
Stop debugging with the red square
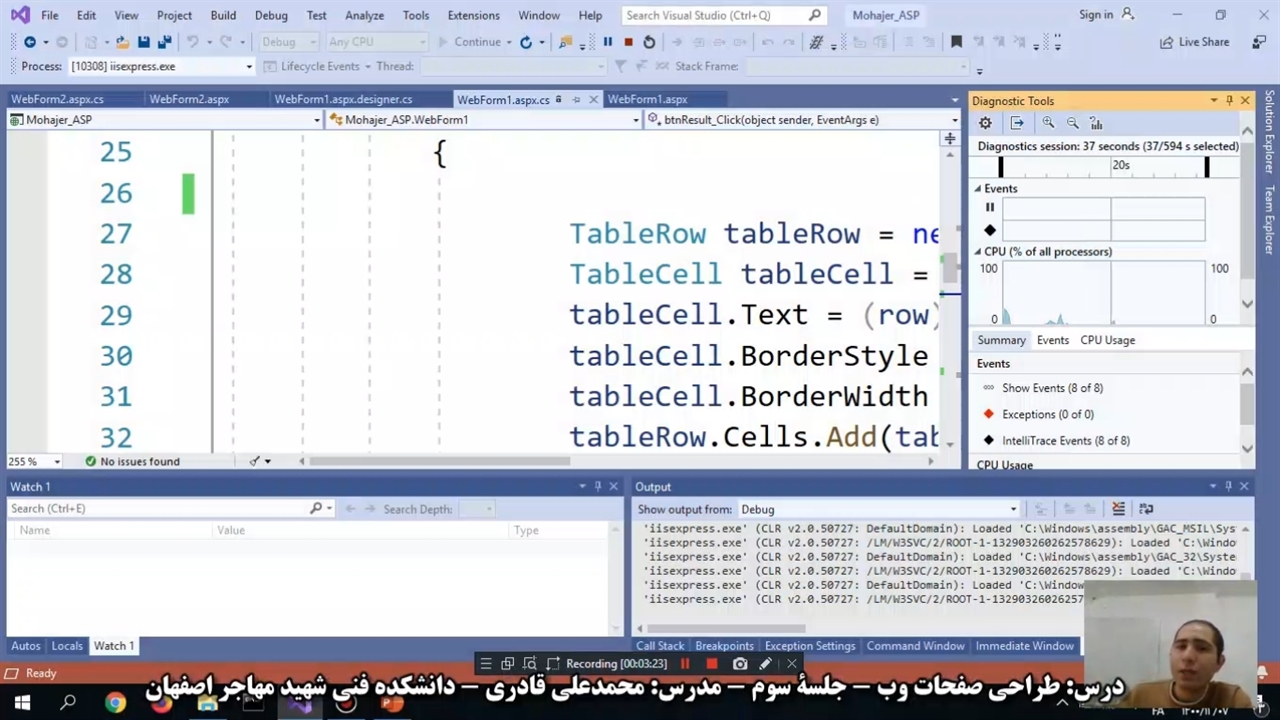pyautogui.click(x=628, y=42)
